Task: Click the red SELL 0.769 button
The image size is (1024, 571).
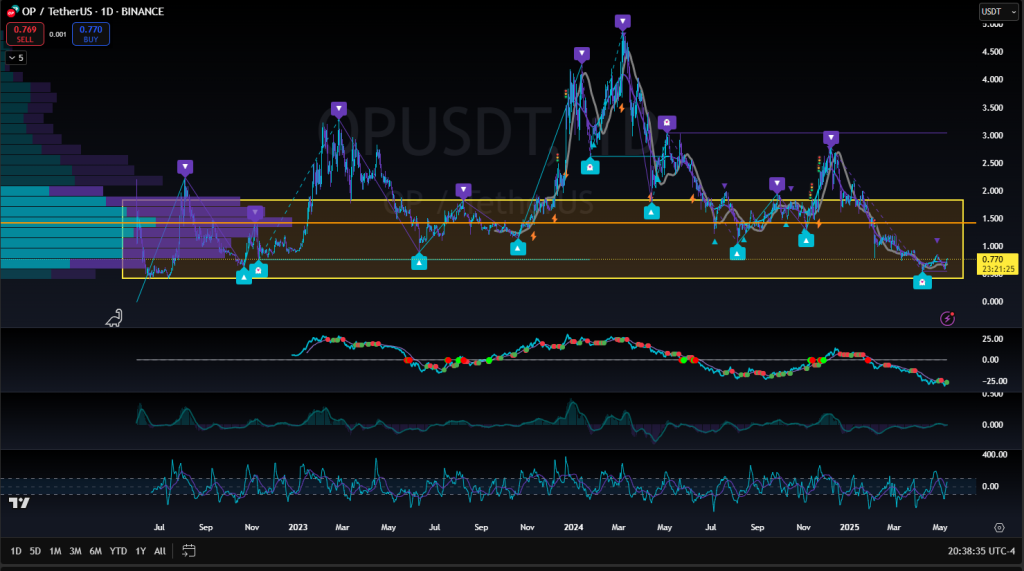Action: [25, 34]
